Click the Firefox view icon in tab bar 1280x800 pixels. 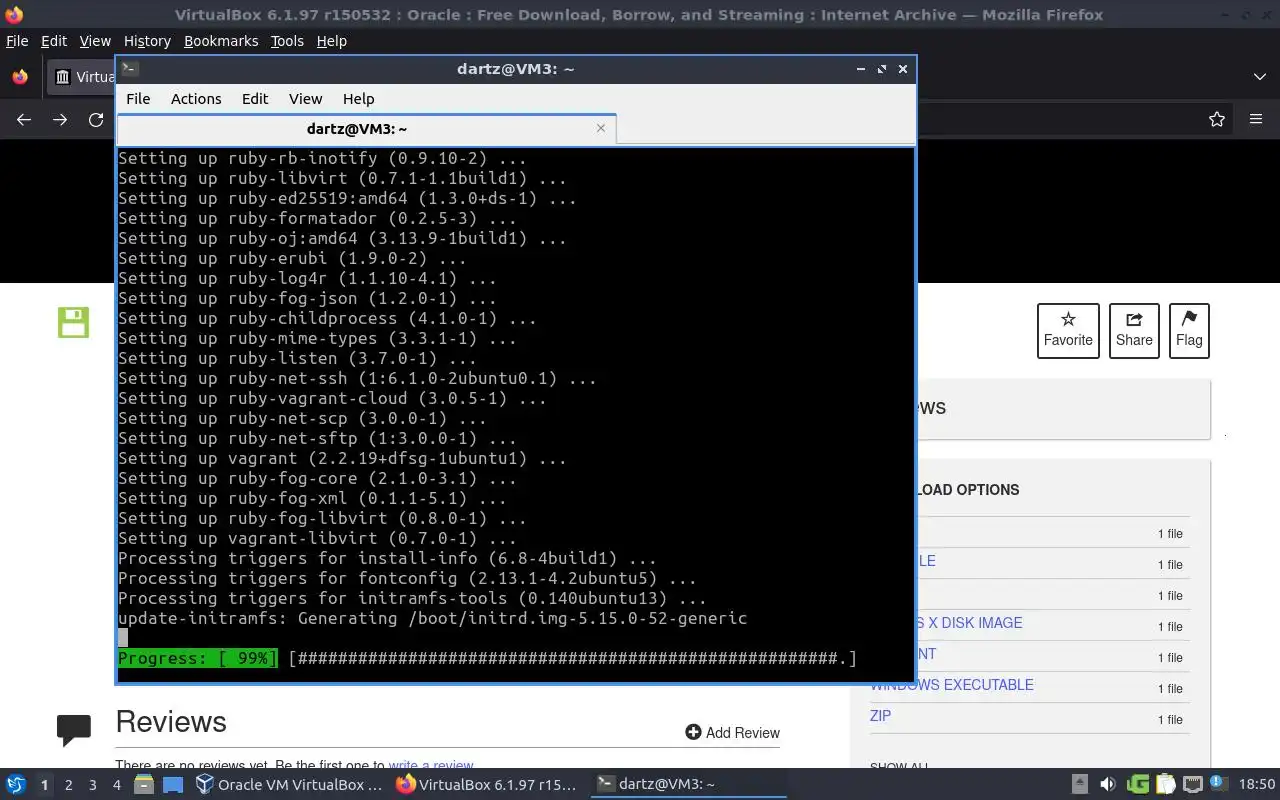(19, 77)
